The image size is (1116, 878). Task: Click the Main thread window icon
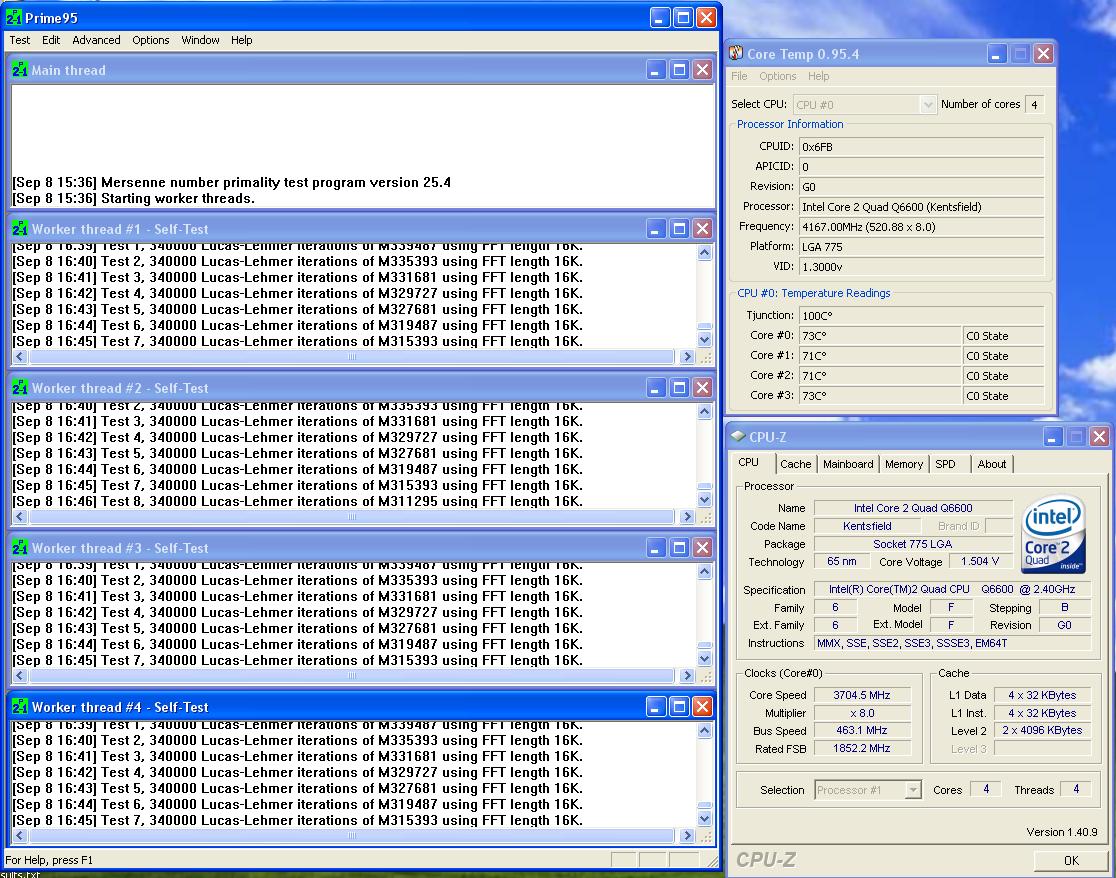[20, 70]
